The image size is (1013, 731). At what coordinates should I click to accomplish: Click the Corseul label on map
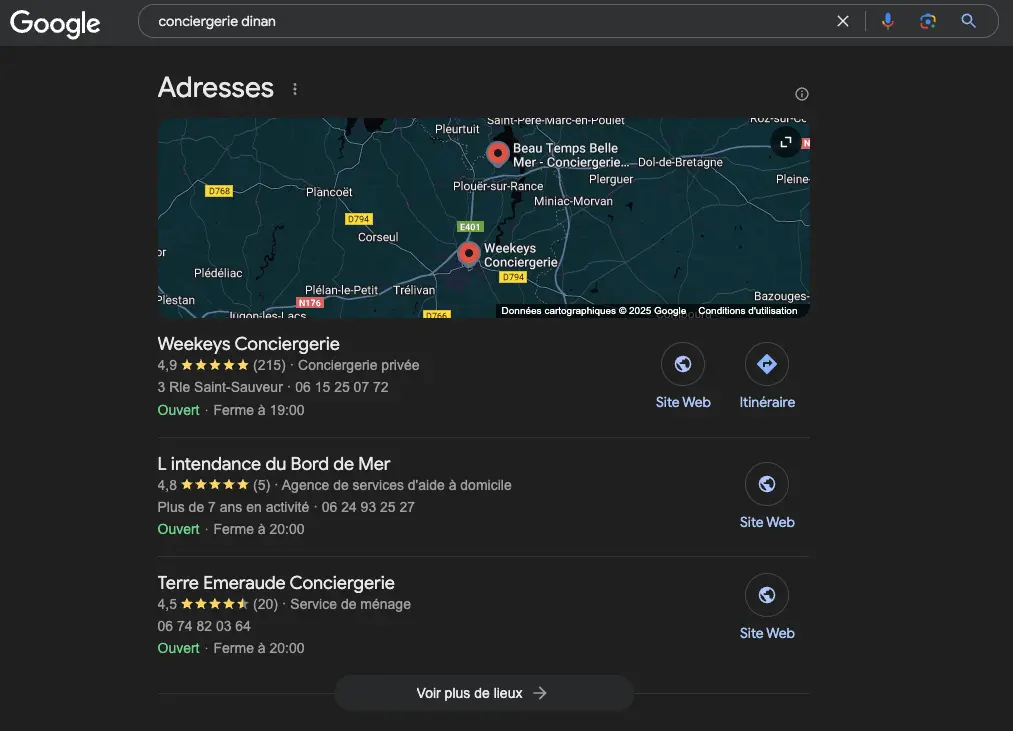[x=378, y=237]
